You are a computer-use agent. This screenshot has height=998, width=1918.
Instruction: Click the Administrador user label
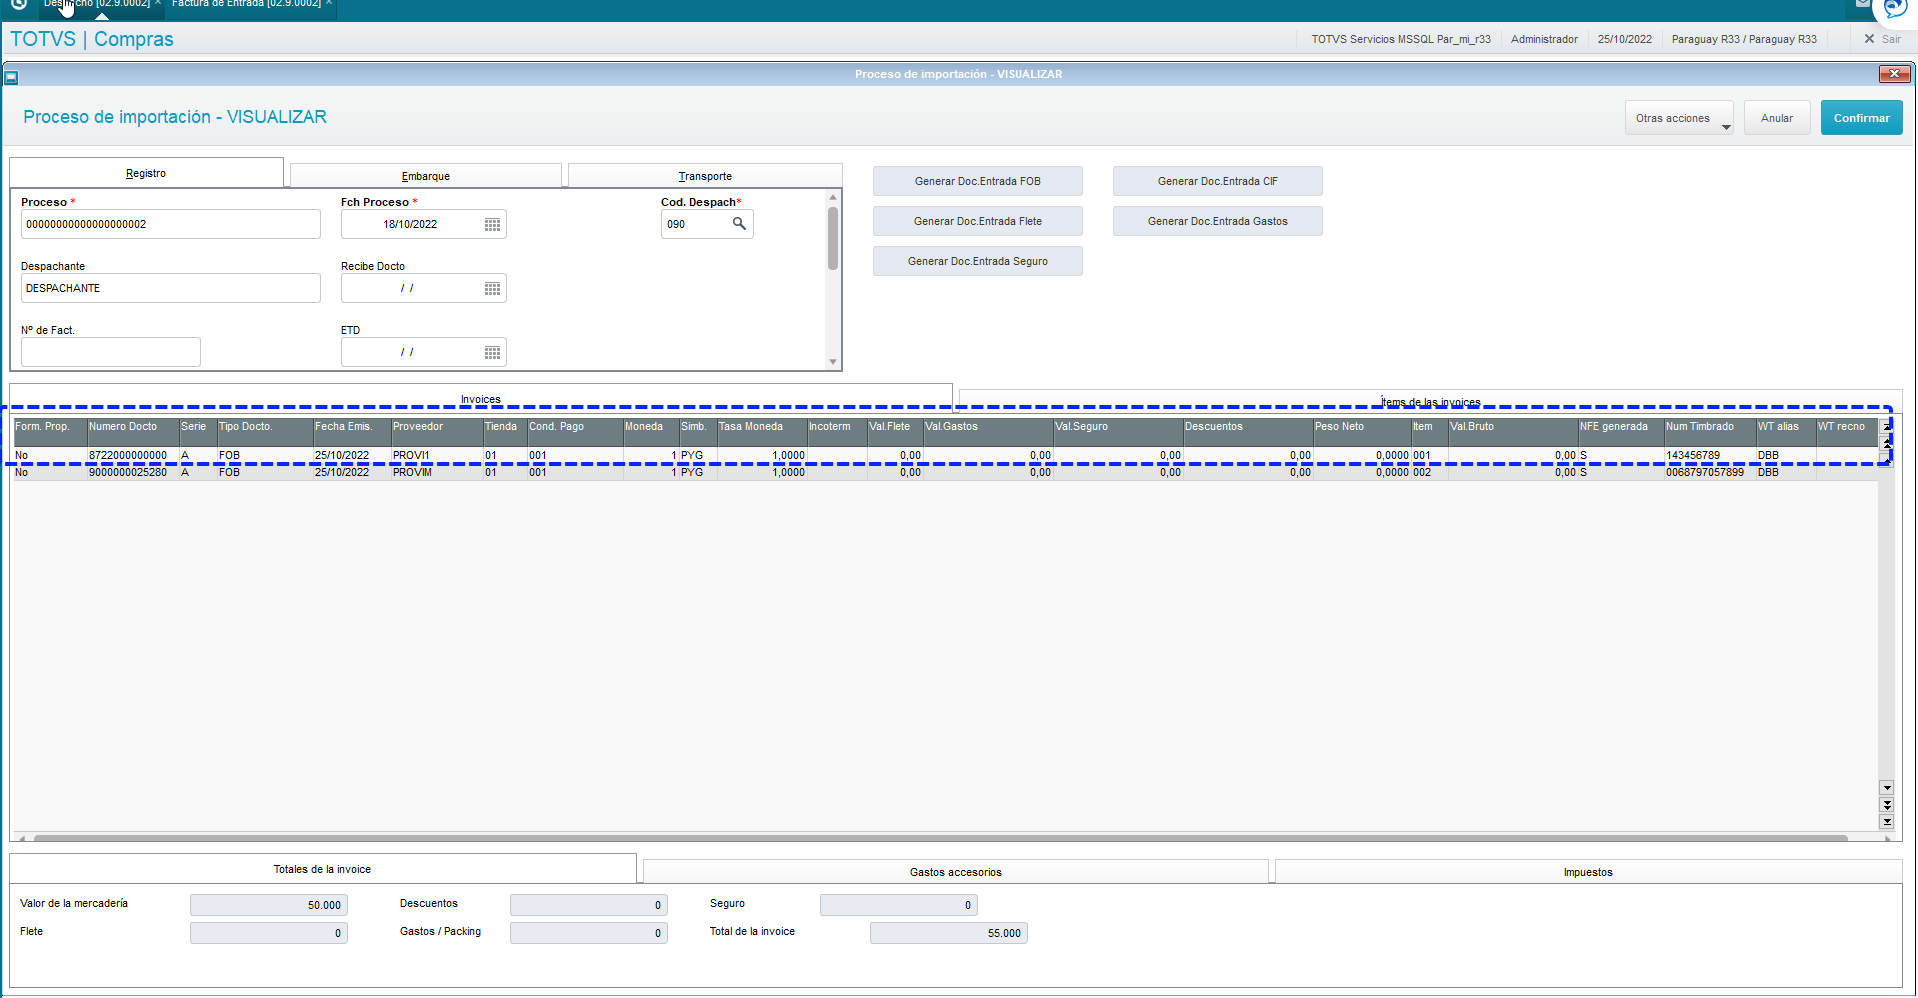point(1544,39)
